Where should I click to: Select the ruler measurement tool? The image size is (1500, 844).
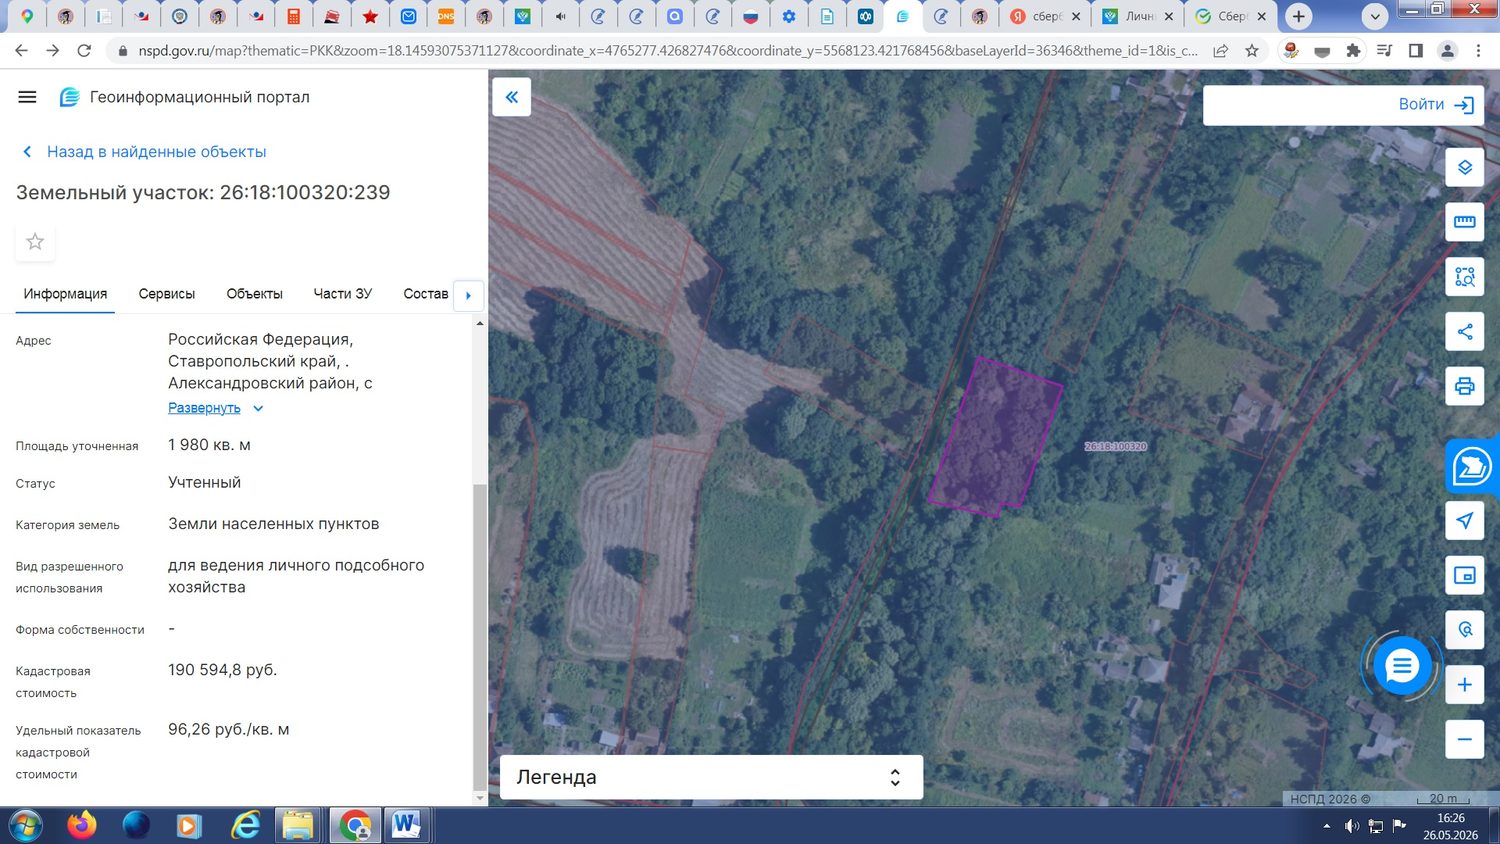[1465, 222]
